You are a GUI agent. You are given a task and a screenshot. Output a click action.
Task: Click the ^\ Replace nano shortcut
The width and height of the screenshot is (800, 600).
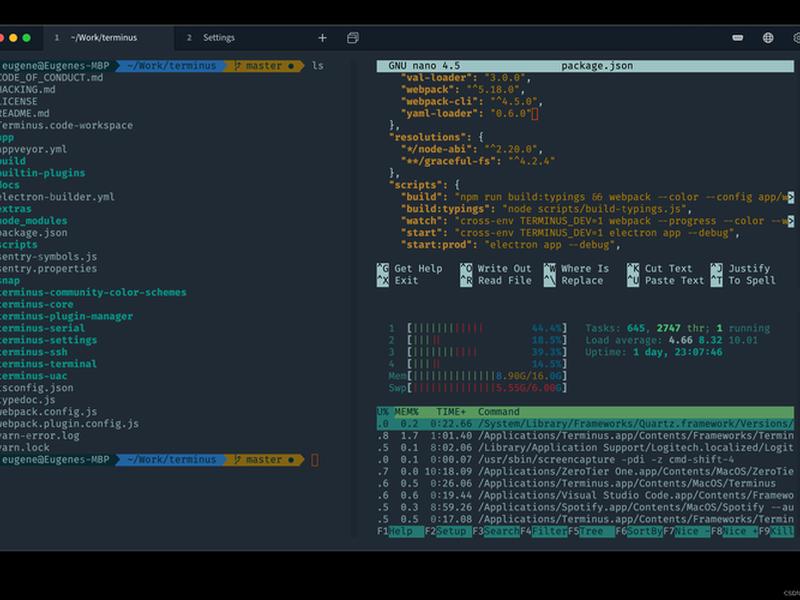point(573,281)
